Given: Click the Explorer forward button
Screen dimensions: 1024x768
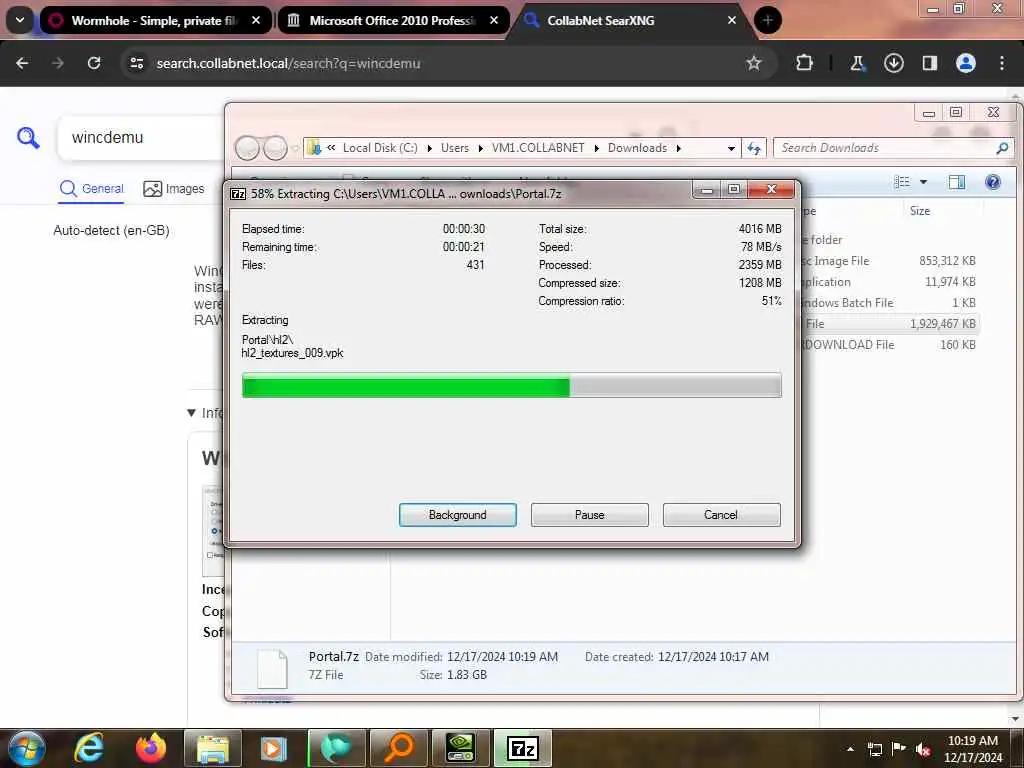Looking at the screenshot, I should coord(275,148).
